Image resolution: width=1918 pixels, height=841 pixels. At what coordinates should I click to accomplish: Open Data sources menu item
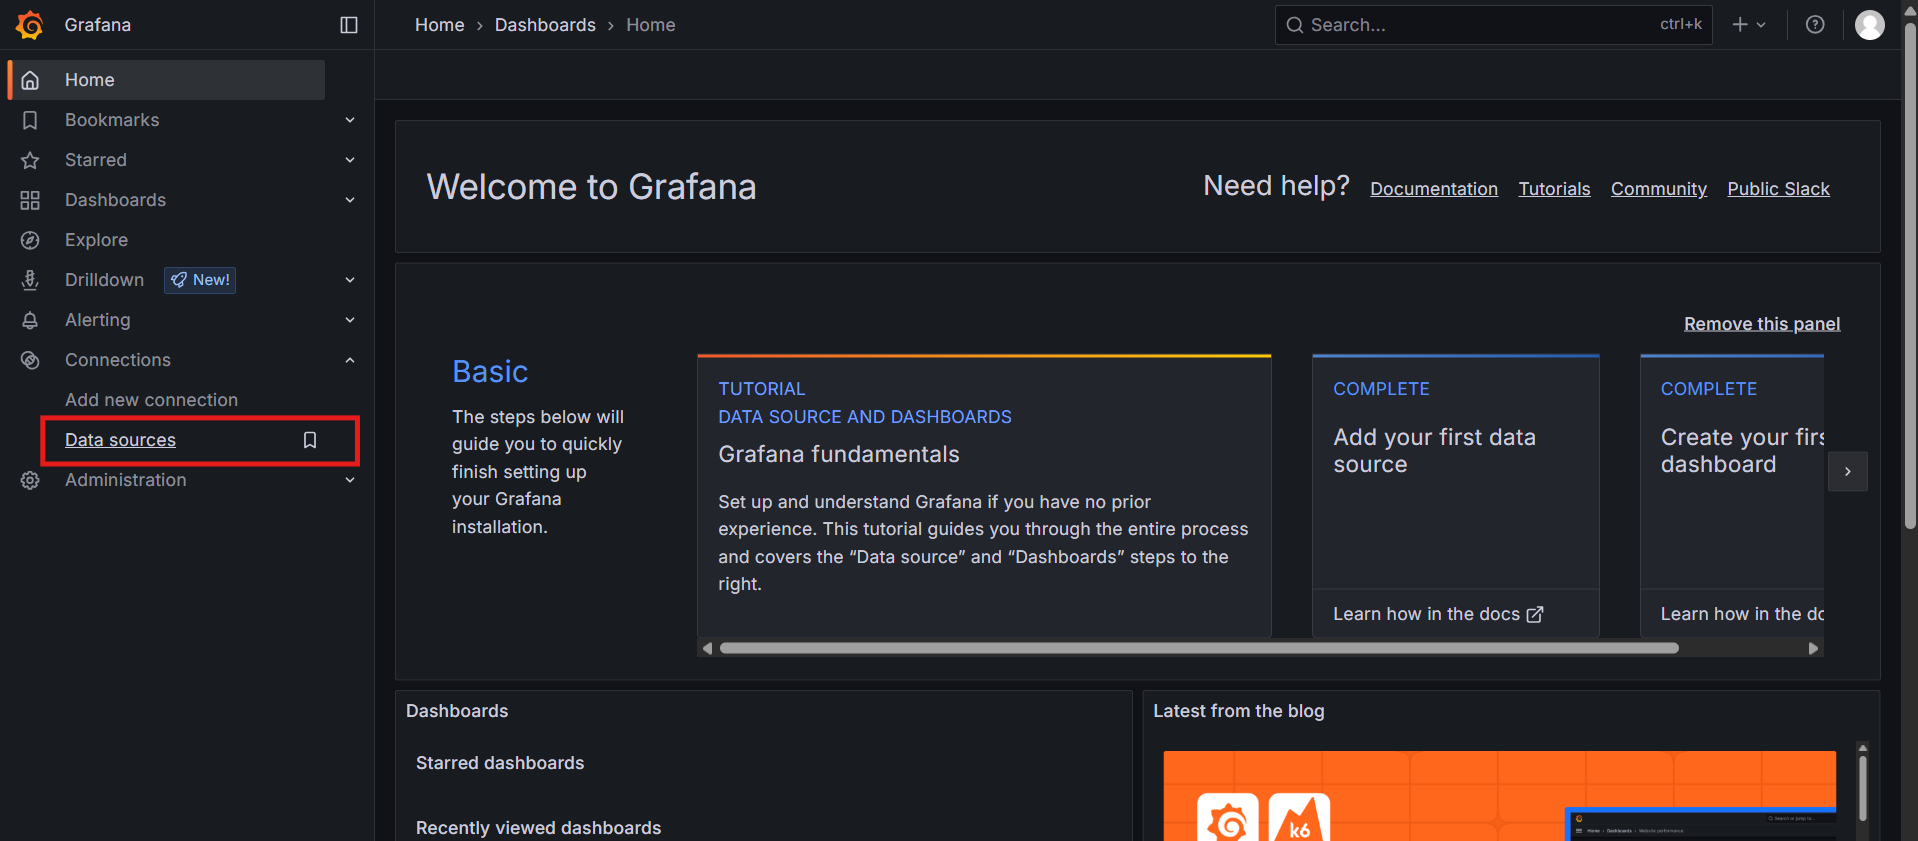[x=120, y=440]
